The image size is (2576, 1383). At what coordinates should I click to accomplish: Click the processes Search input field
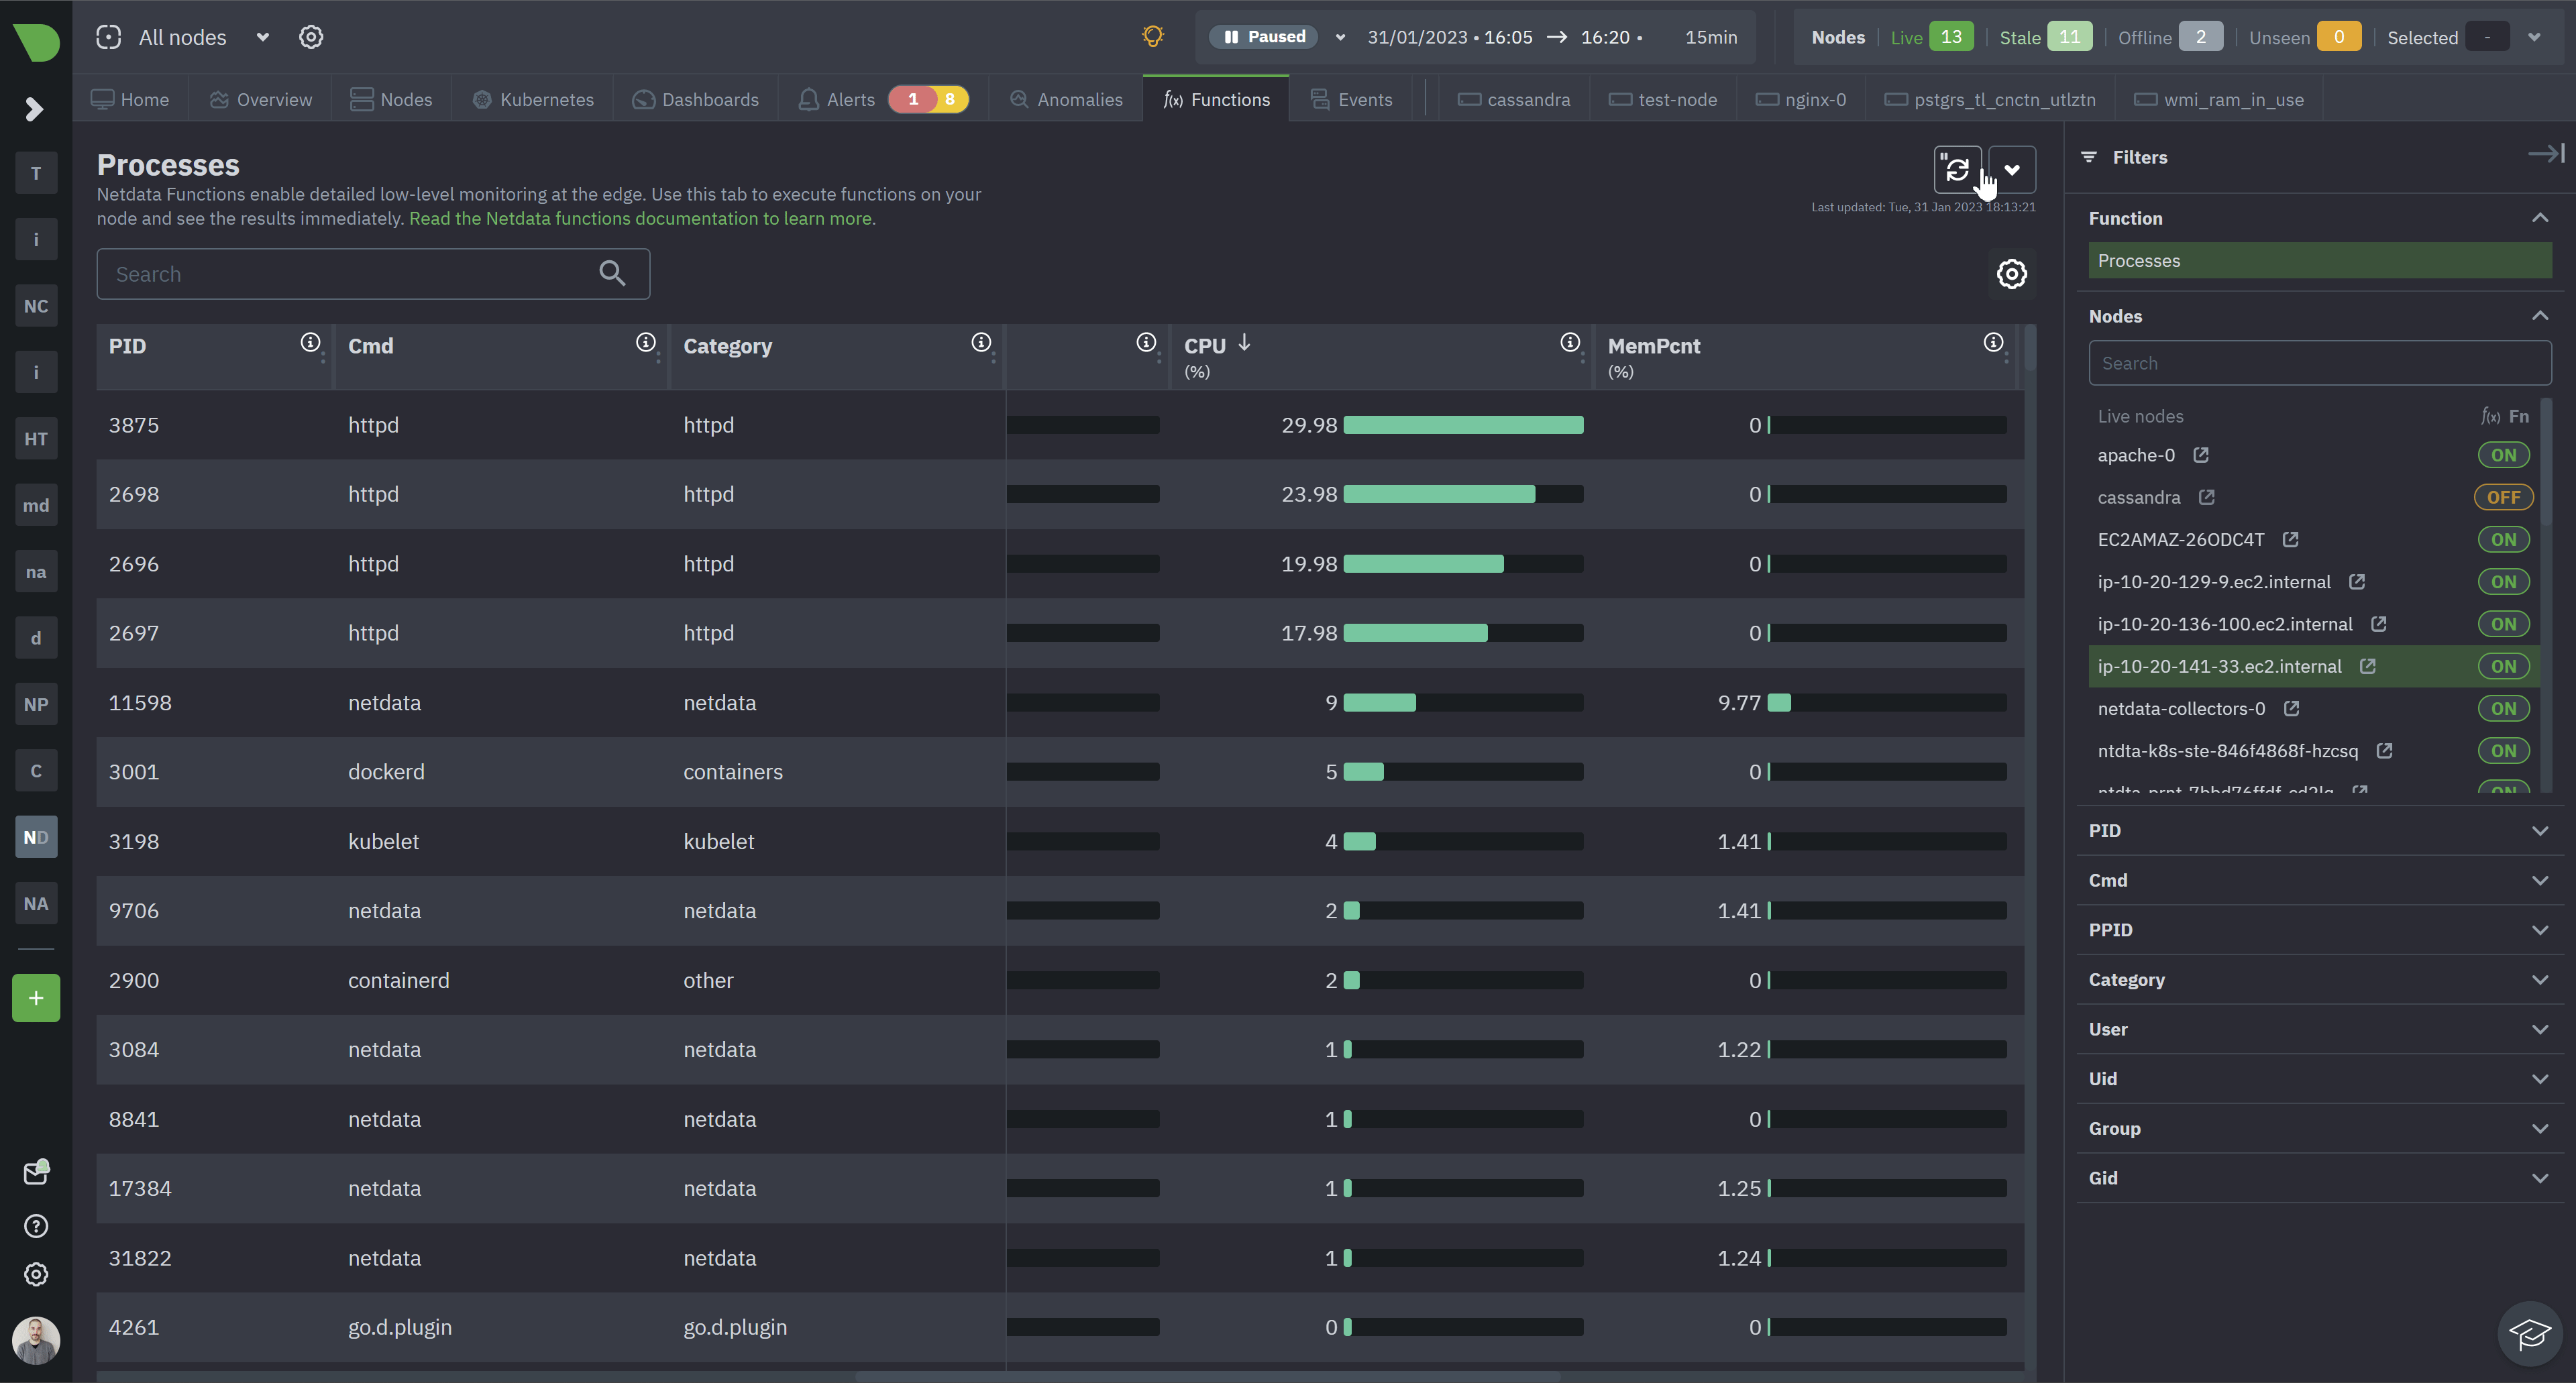click(x=350, y=274)
